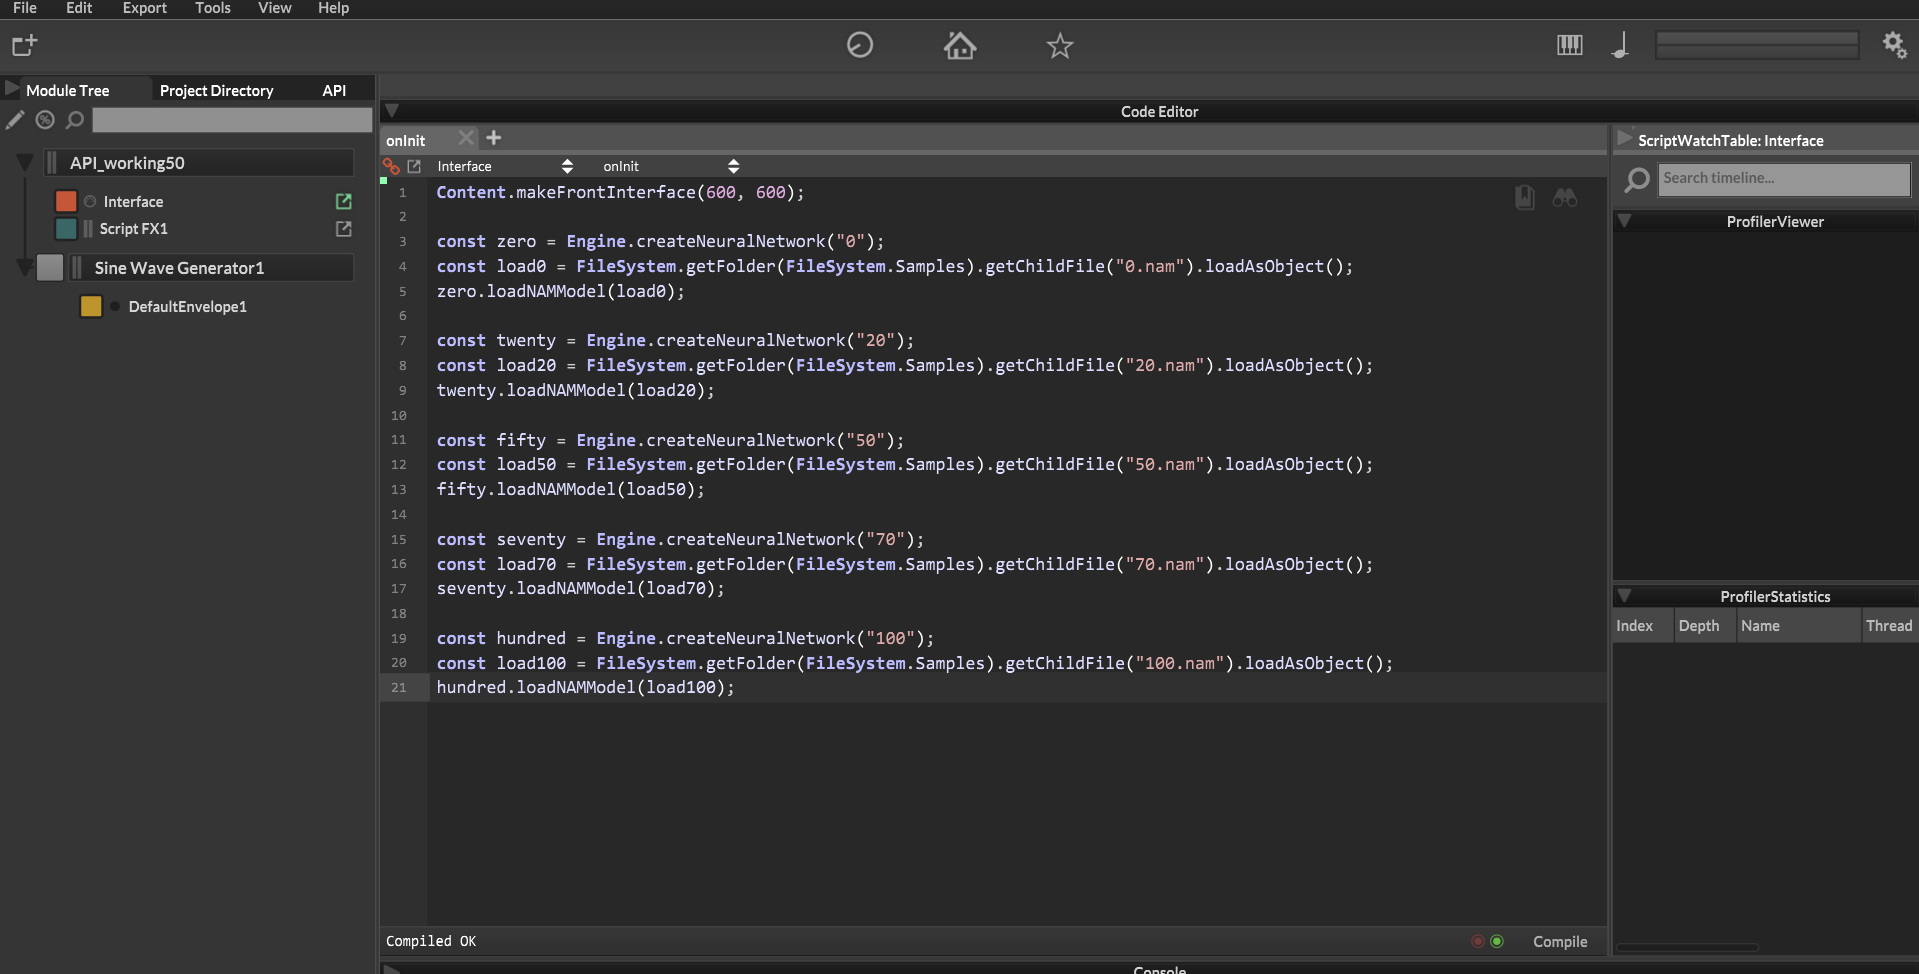Click the bookmark icon in code editor
The width and height of the screenshot is (1919, 974).
coord(1523,197)
